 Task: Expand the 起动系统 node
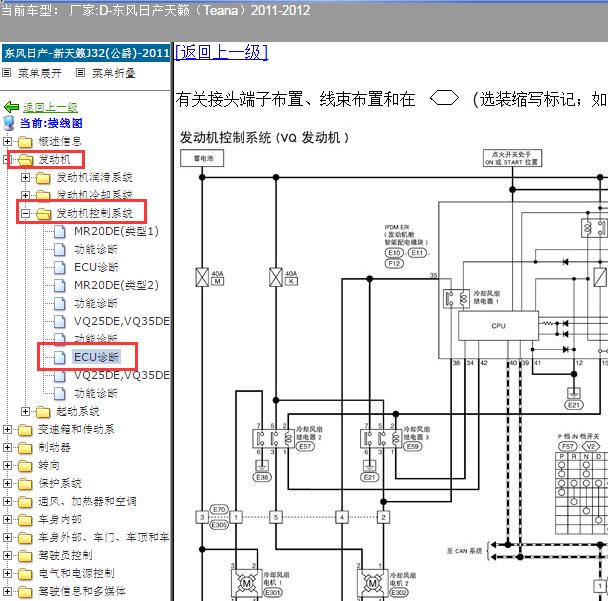tap(26, 411)
